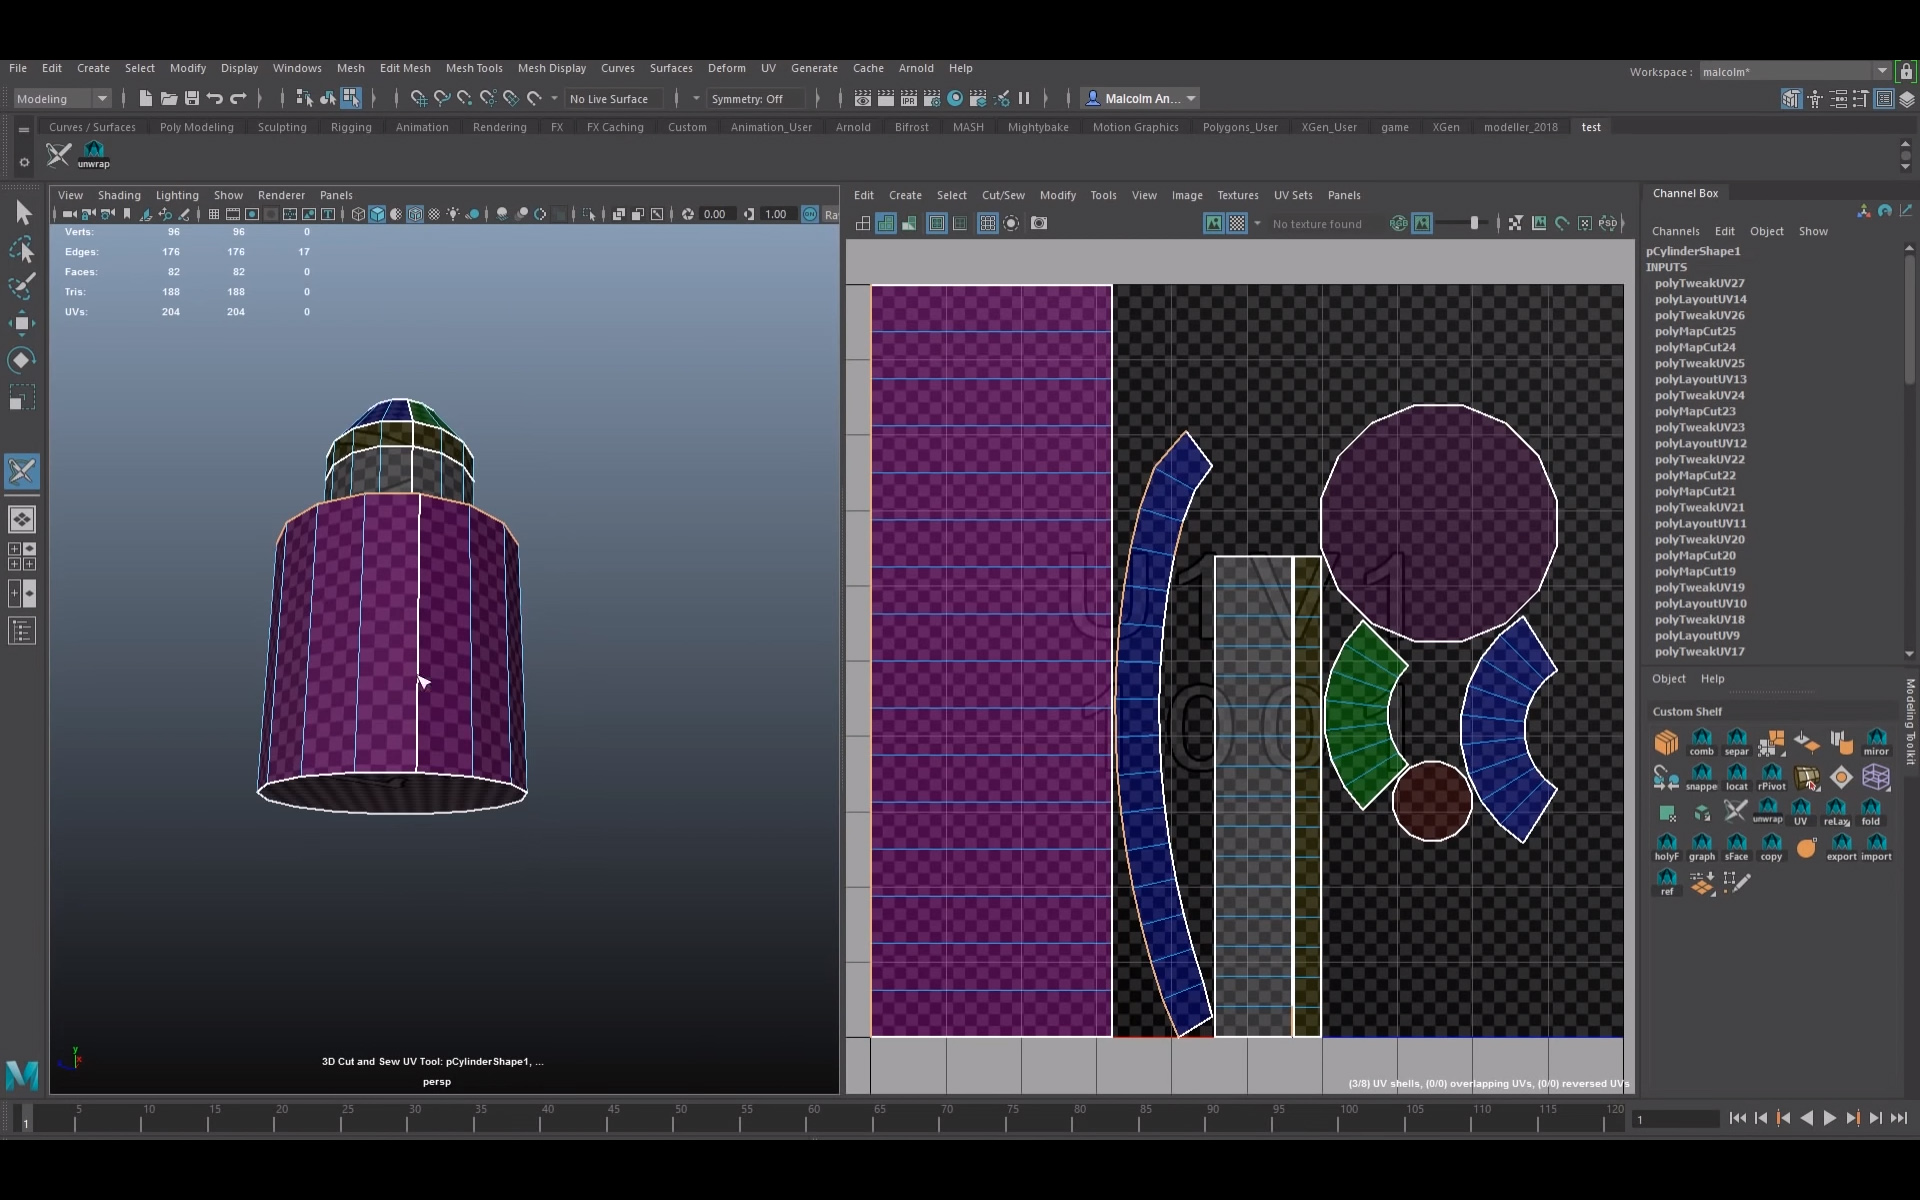This screenshot has width=1920, height=1200.
Task: Click the orange polygon cube custom shelf icon
Action: pyautogui.click(x=1666, y=742)
